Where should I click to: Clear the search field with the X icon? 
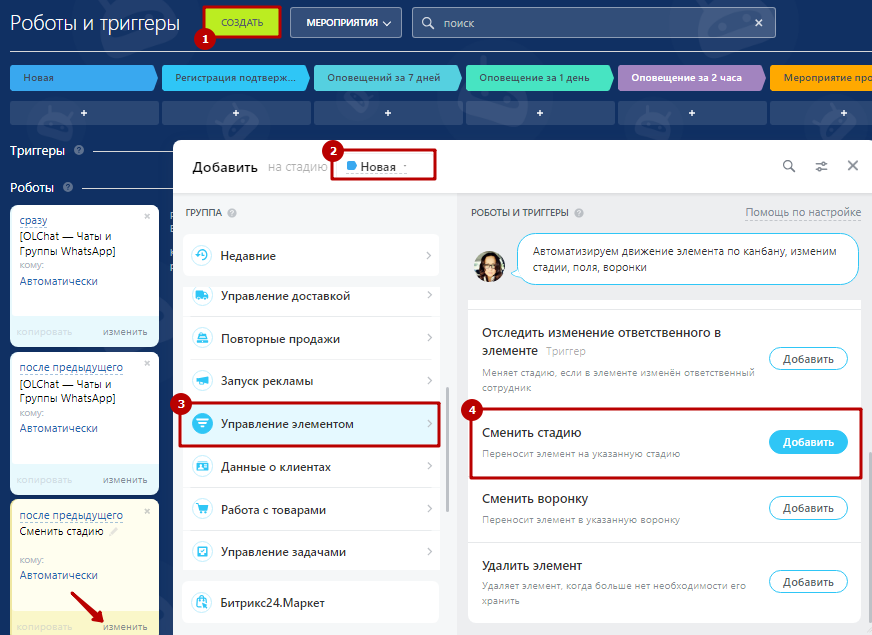click(x=758, y=23)
